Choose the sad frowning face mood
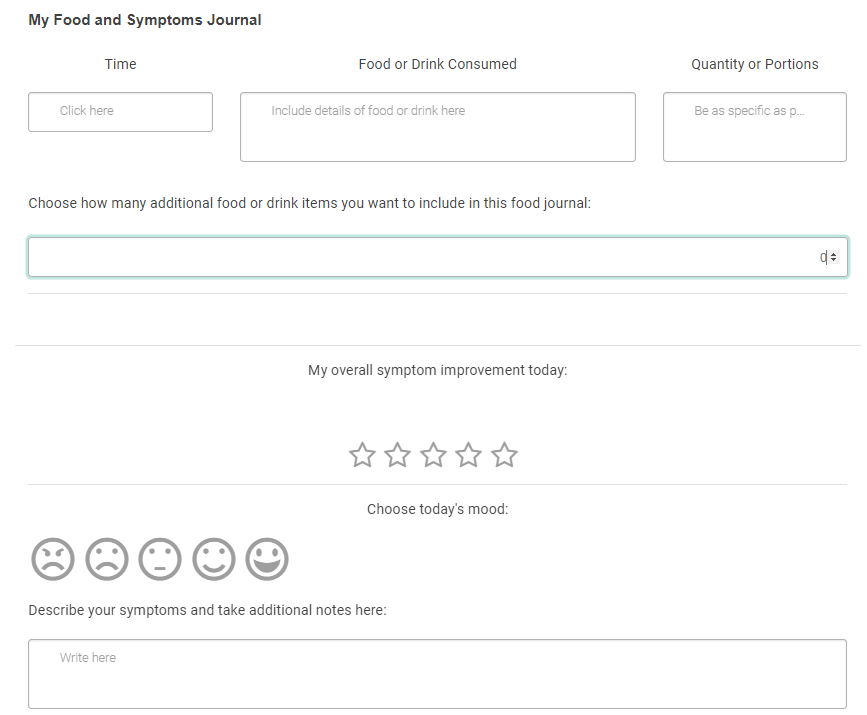The height and width of the screenshot is (715, 867). tap(107, 559)
